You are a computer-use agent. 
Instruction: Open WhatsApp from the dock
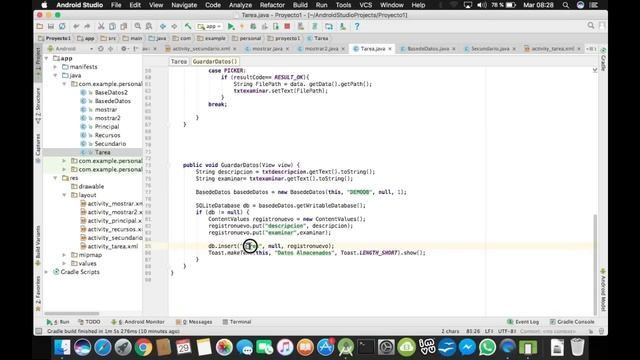[487, 348]
